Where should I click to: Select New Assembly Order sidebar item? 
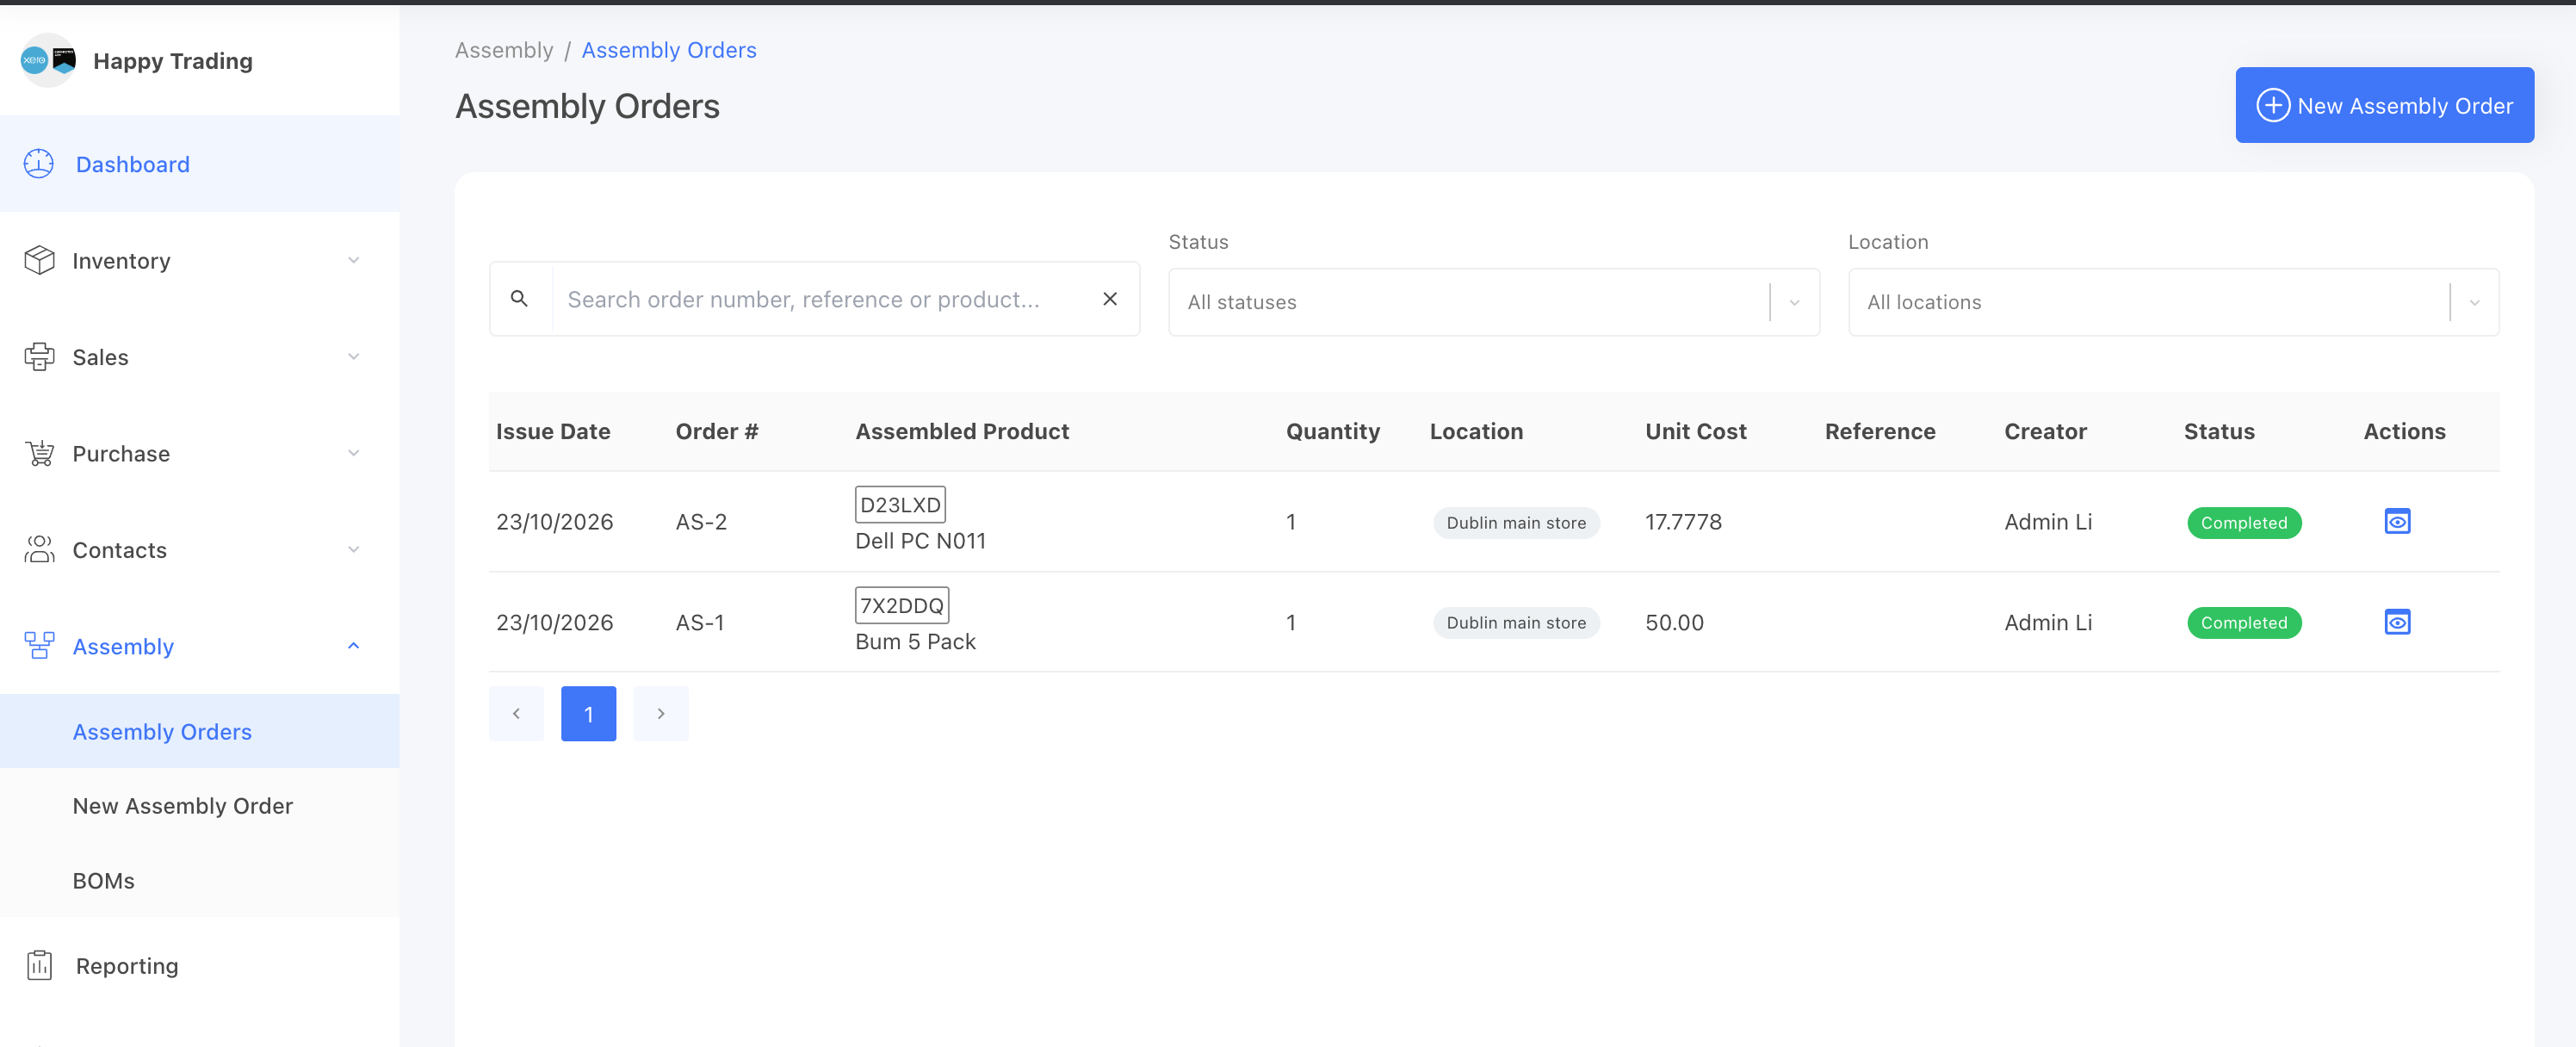[183, 806]
